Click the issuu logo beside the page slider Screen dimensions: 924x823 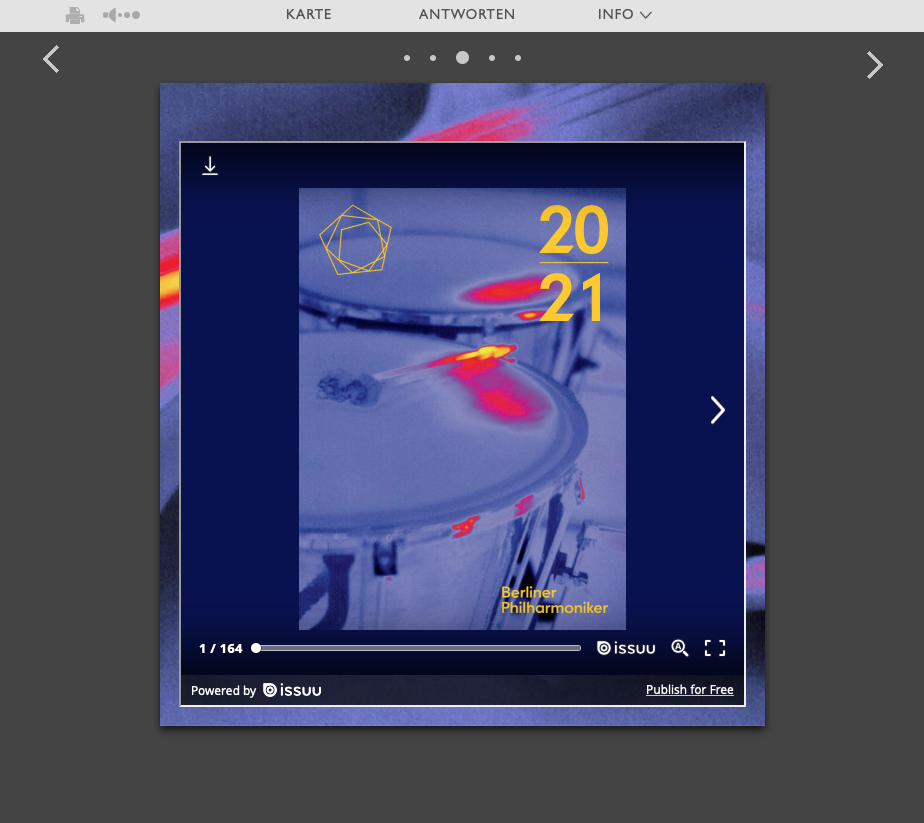click(x=626, y=648)
